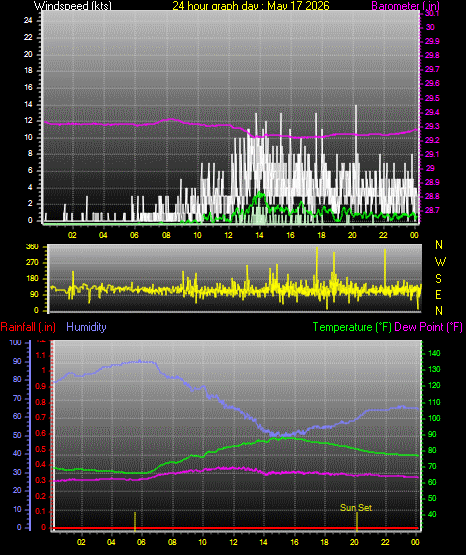Screen dimensions: 466x555
Task: Click the 1.1 rainfall scale value
Action: (x=41, y=355)
